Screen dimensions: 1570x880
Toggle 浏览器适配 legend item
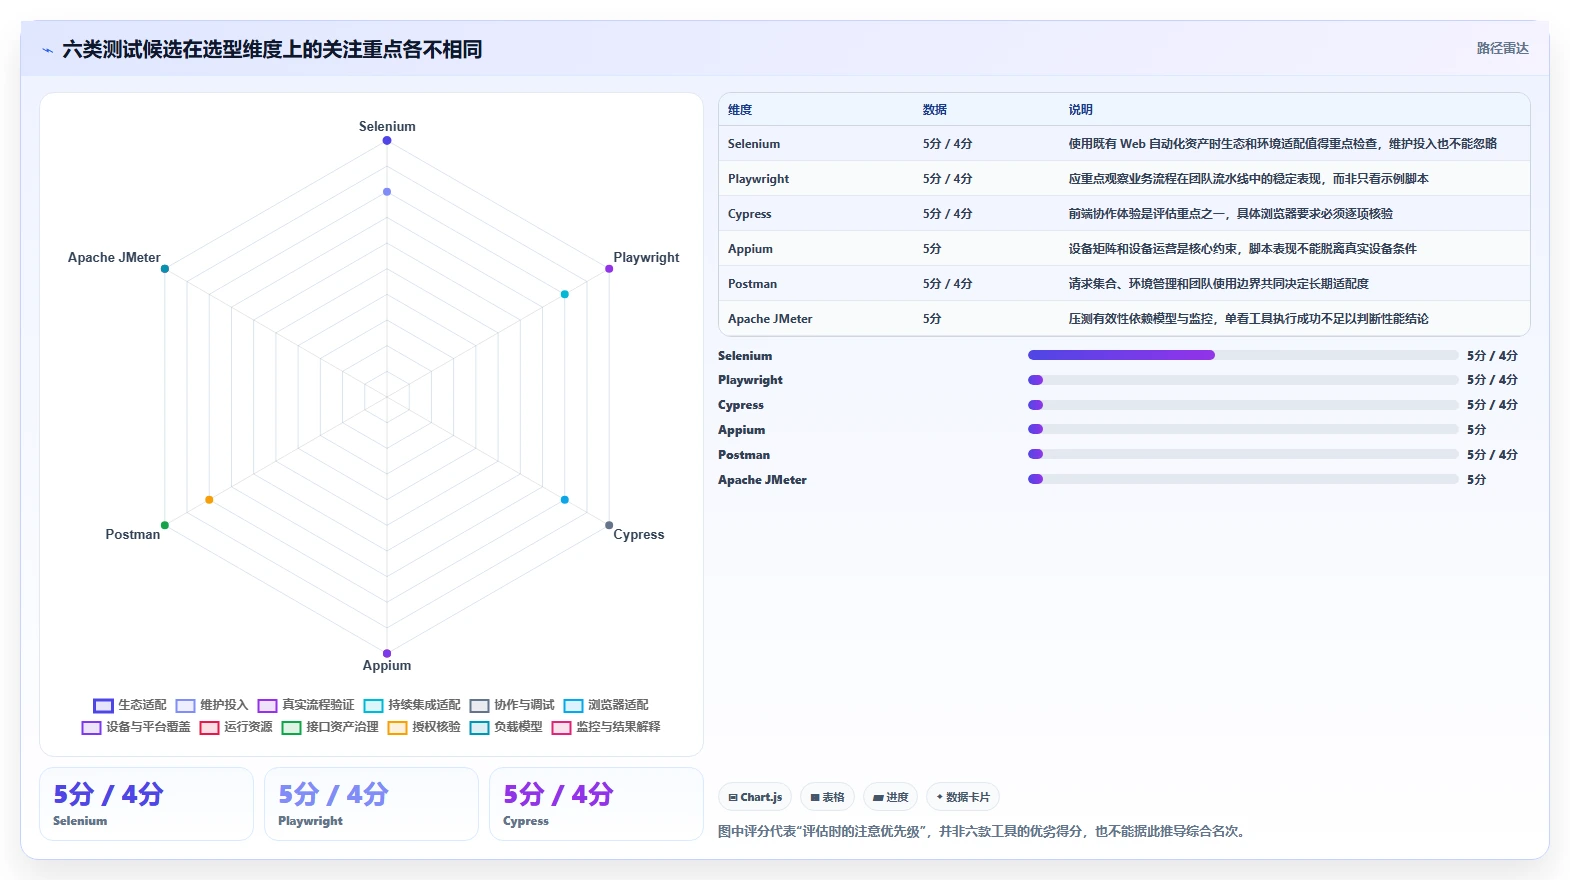[x=606, y=705]
